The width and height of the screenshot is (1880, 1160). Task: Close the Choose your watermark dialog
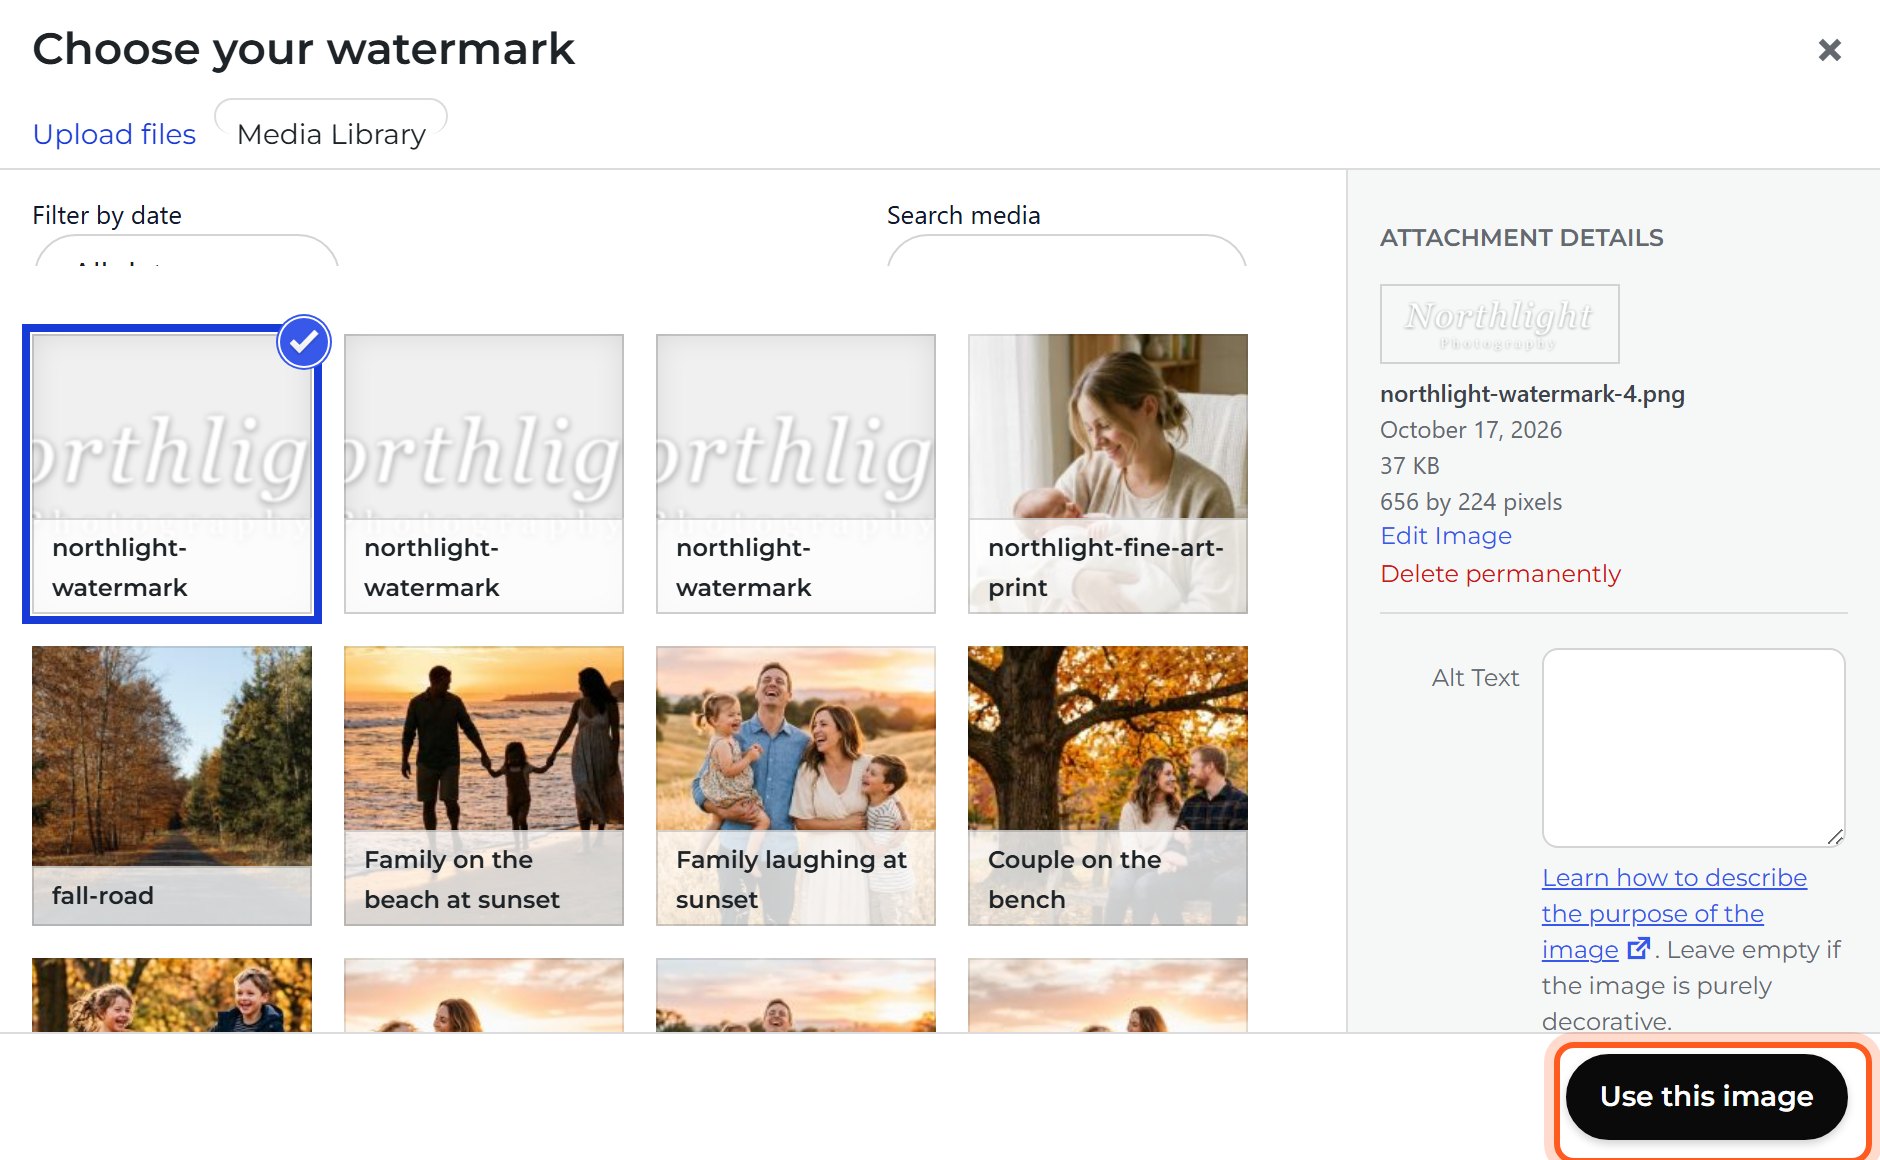click(x=1829, y=50)
